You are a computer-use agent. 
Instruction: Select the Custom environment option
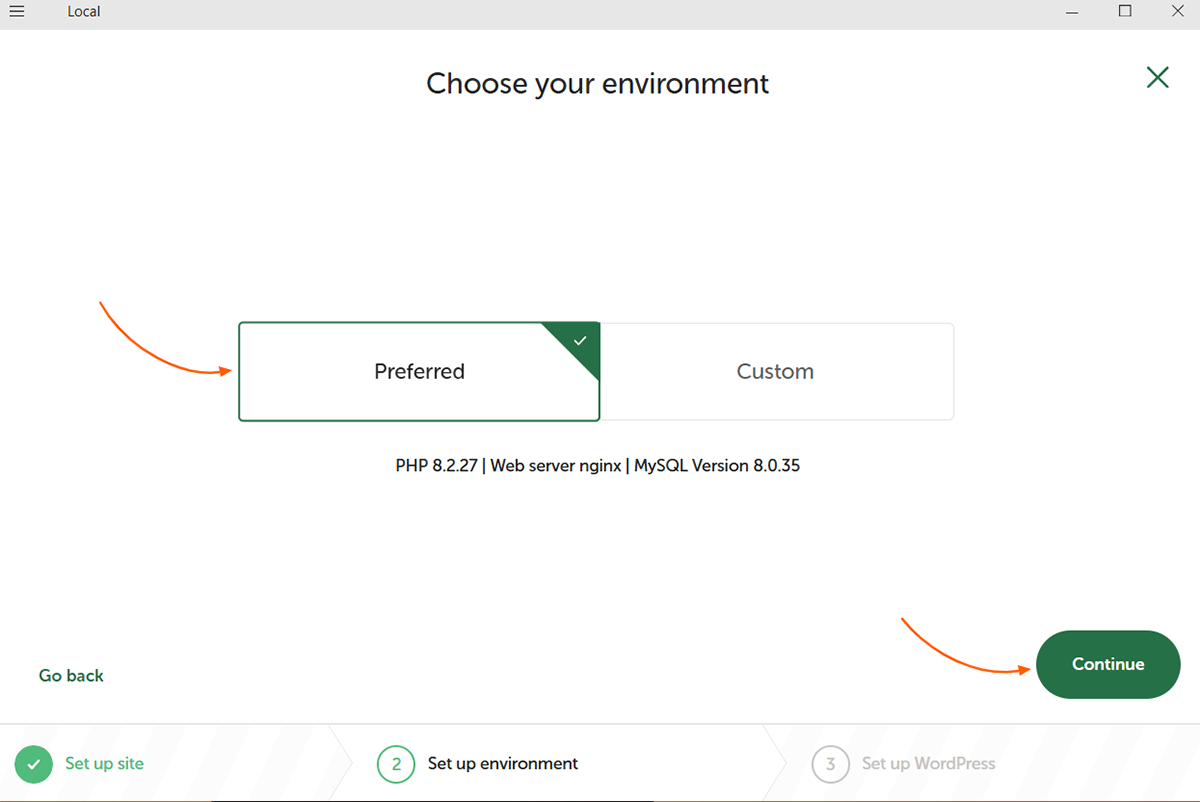pyautogui.click(x=776, y=372)
